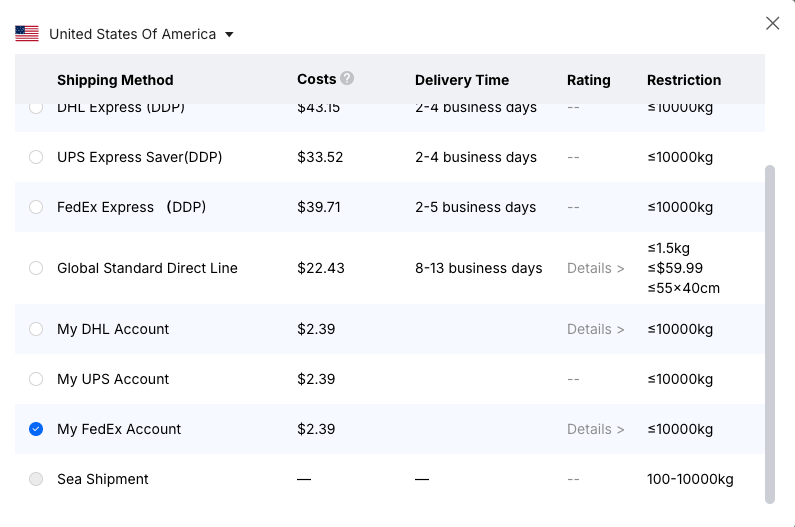This screenshot has height=527, width=795.
Task: View Details link for My DHL Account
Action: (595, 329)
